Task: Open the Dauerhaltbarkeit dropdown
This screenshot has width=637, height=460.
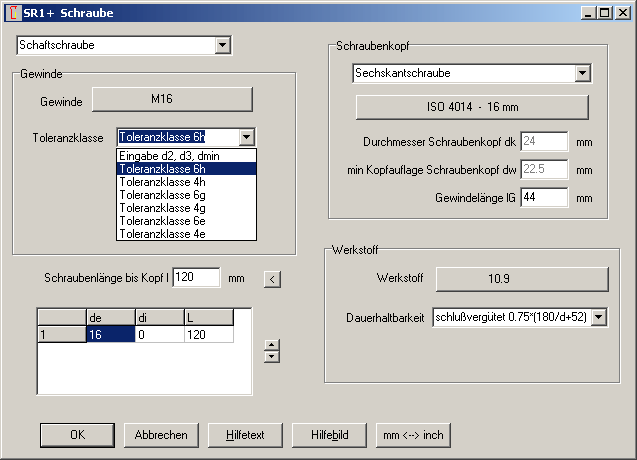Action: point(599,317)
